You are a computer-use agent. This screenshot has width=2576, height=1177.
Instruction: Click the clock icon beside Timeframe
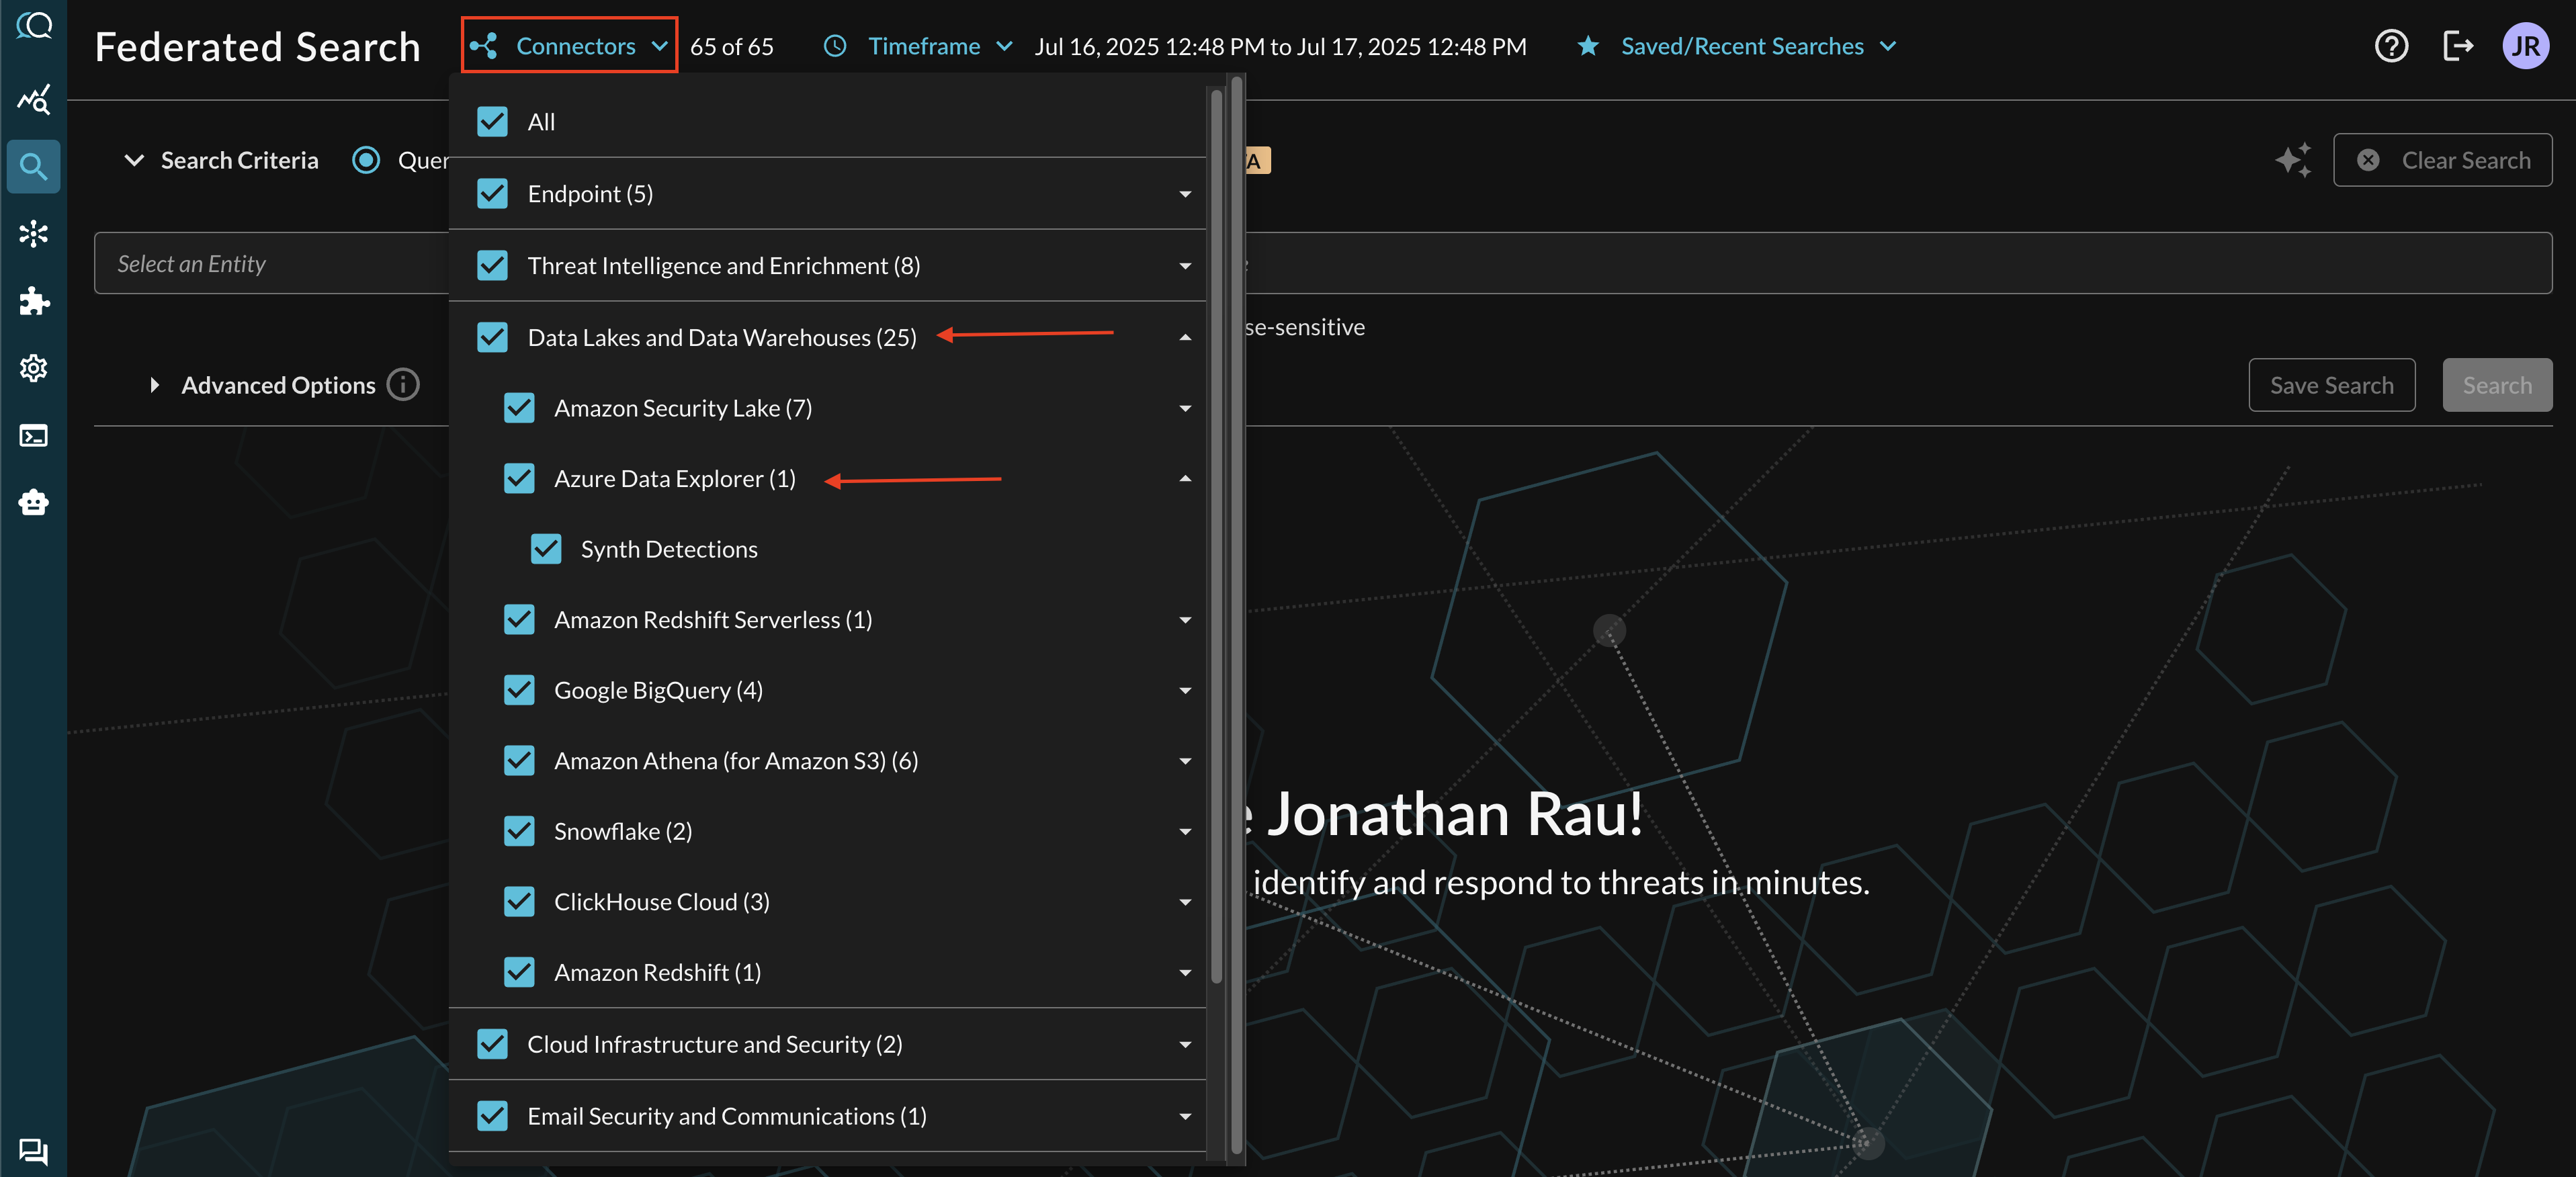coord(835,46)
